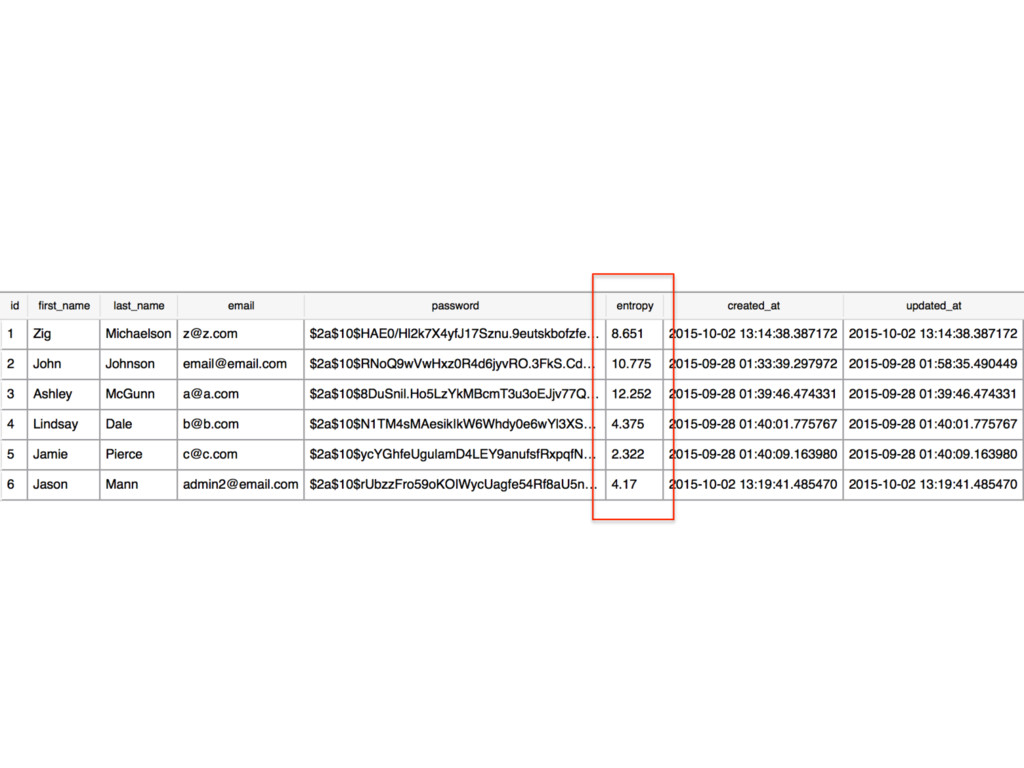Image resolution: width=1024 pixels, height=768 pixels.
Task: Click the entropy column header
Action: coord(635,306)
